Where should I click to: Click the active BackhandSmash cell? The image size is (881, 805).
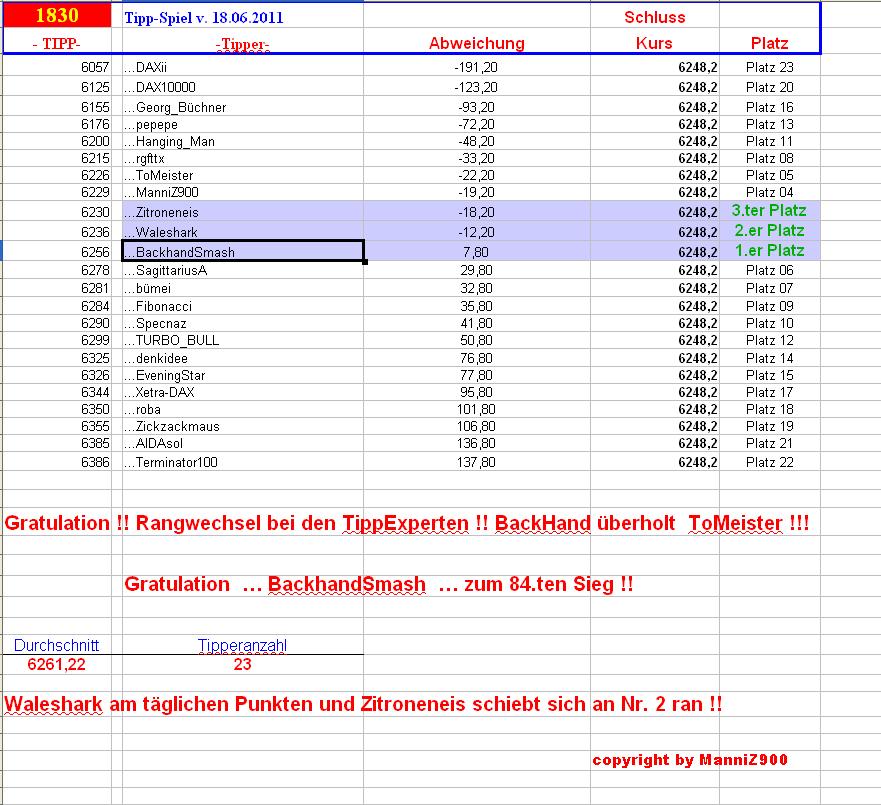pos(243,251)
